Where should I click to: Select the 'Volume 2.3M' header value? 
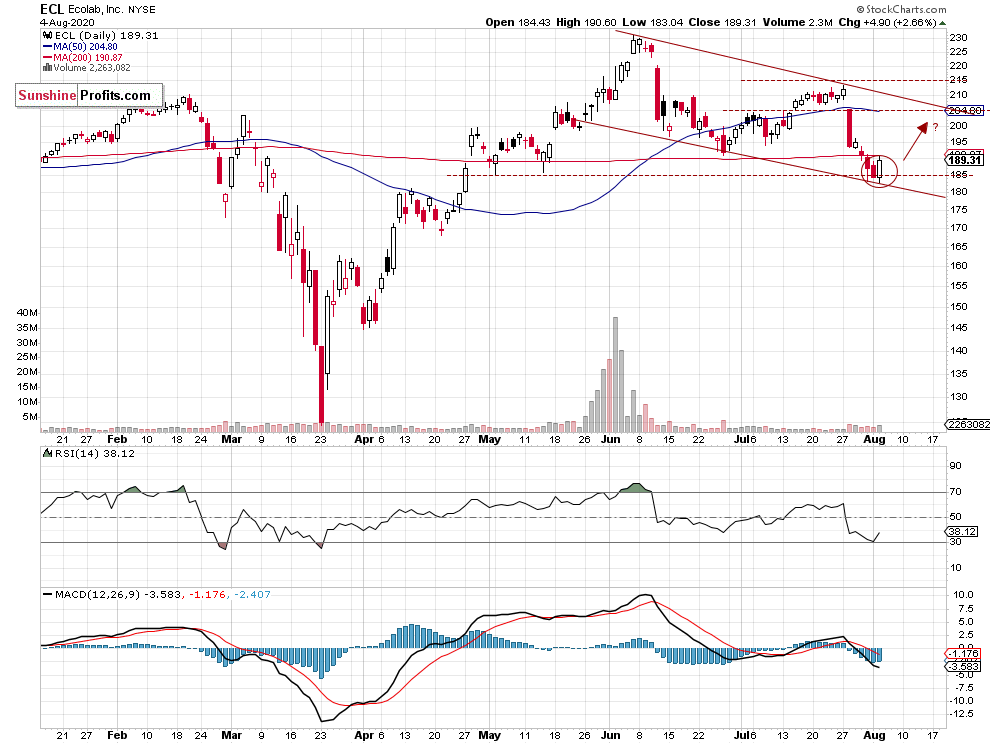pos(797,22)
